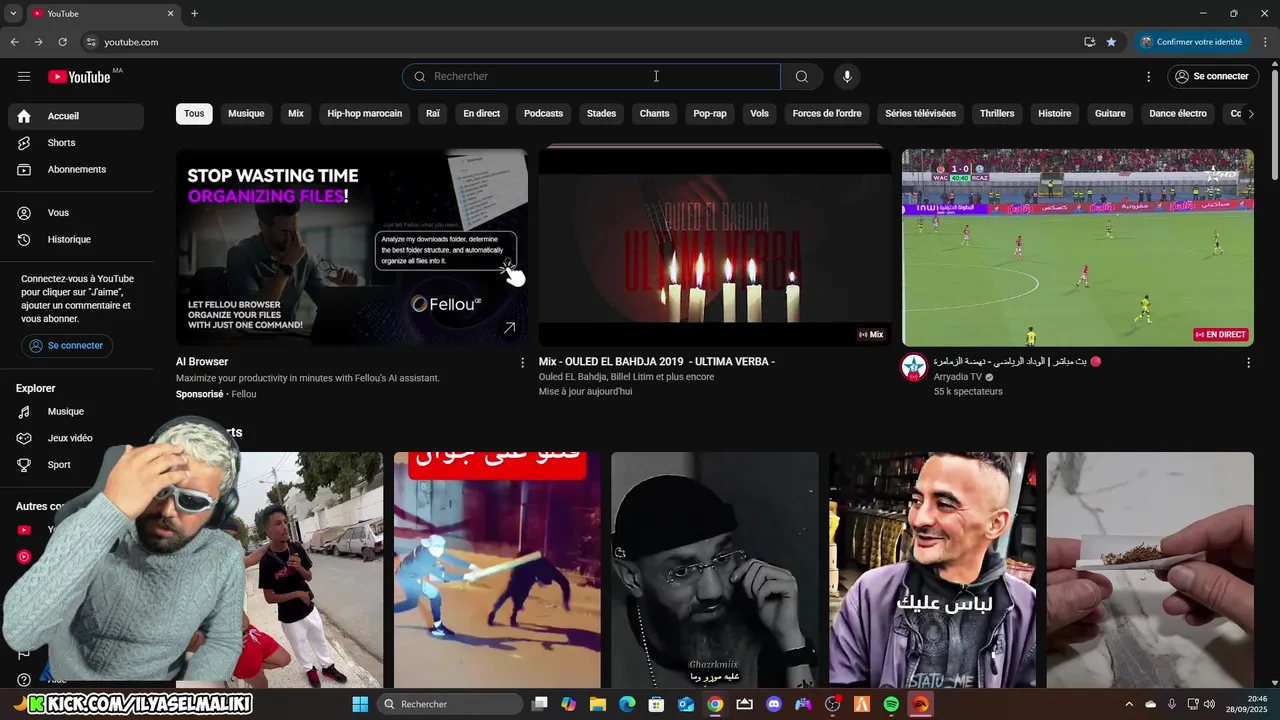Open Microsoft Store from the taskbar

tap(656, 704)
